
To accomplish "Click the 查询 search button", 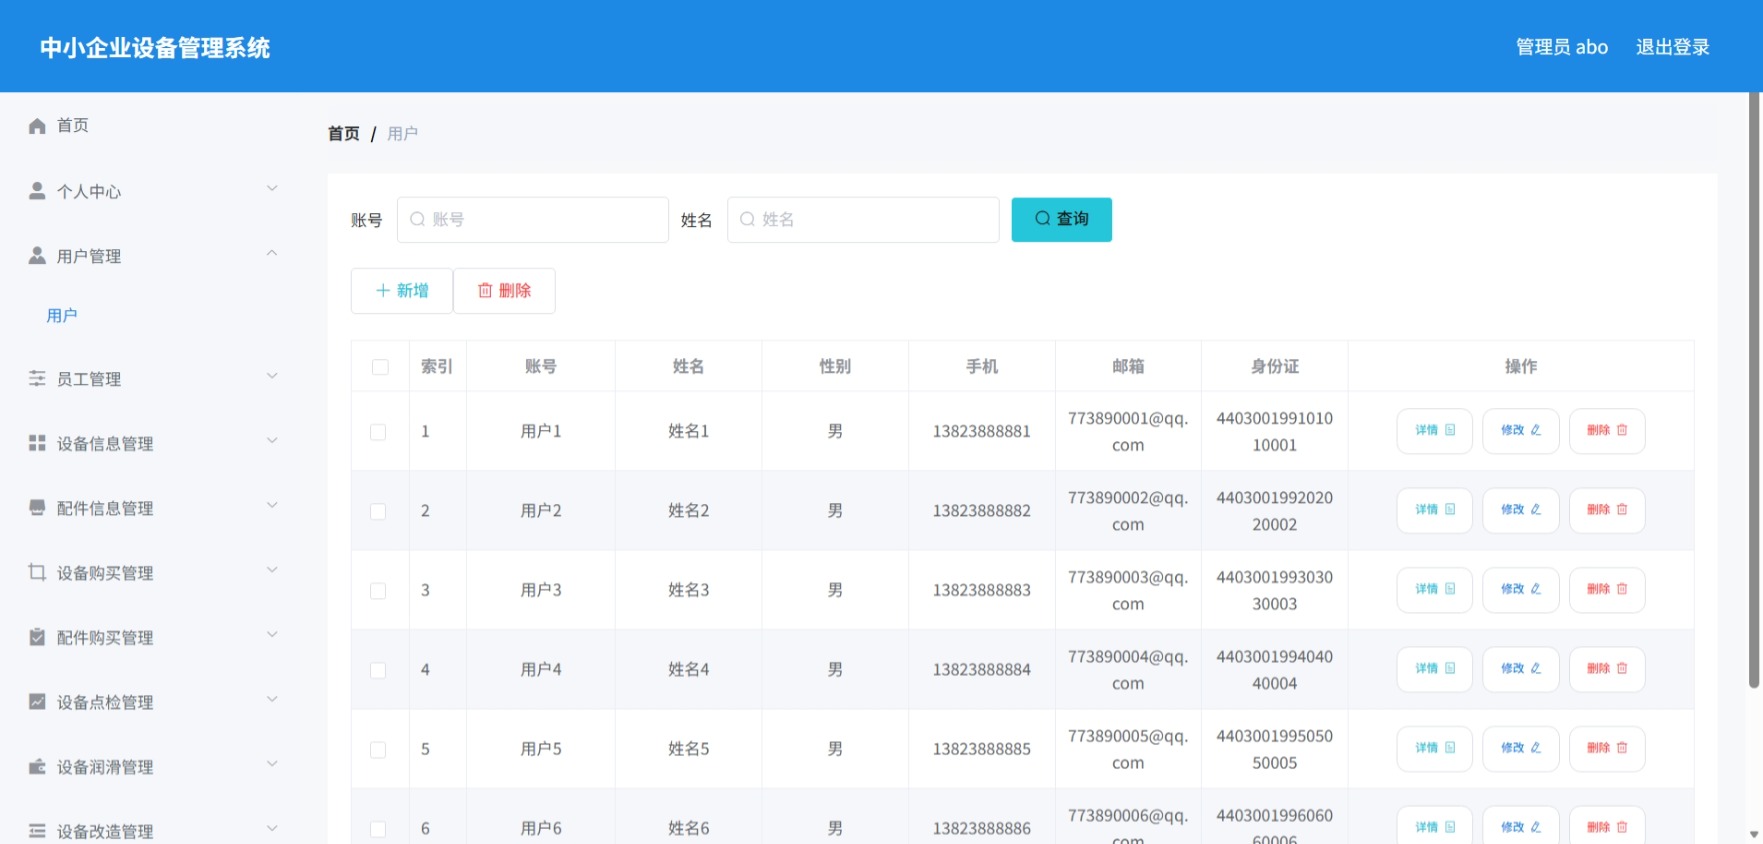I will (x=1061, y=219).
